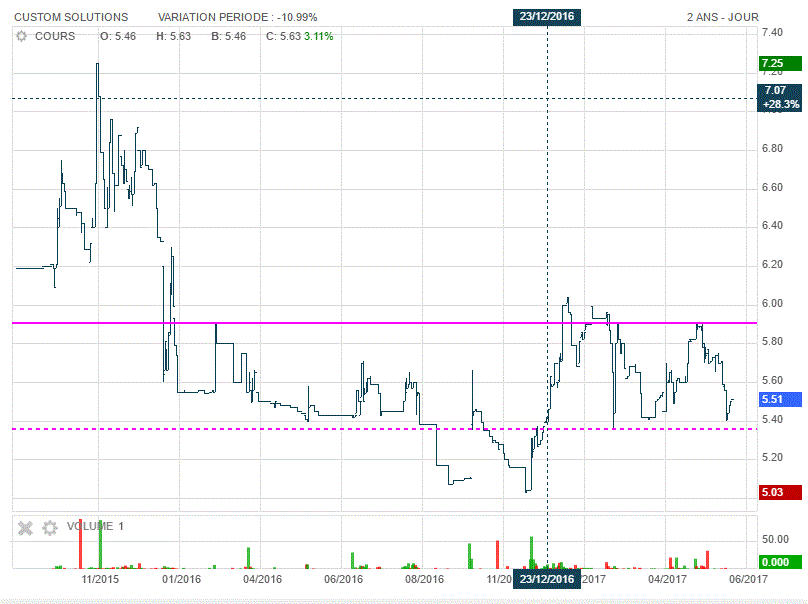808x604 pixels.
Task: Click the 5.51 current price label
Action: pyautogui.click(x=780, y=399)
